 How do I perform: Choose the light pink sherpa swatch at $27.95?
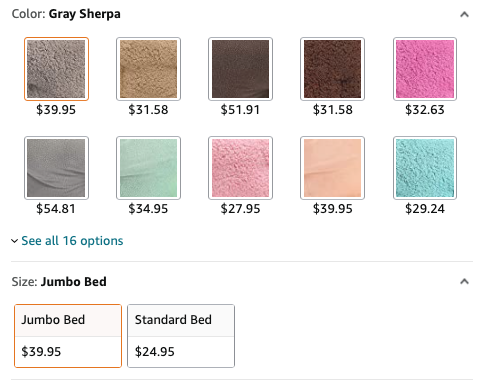(x=240, y=168)
